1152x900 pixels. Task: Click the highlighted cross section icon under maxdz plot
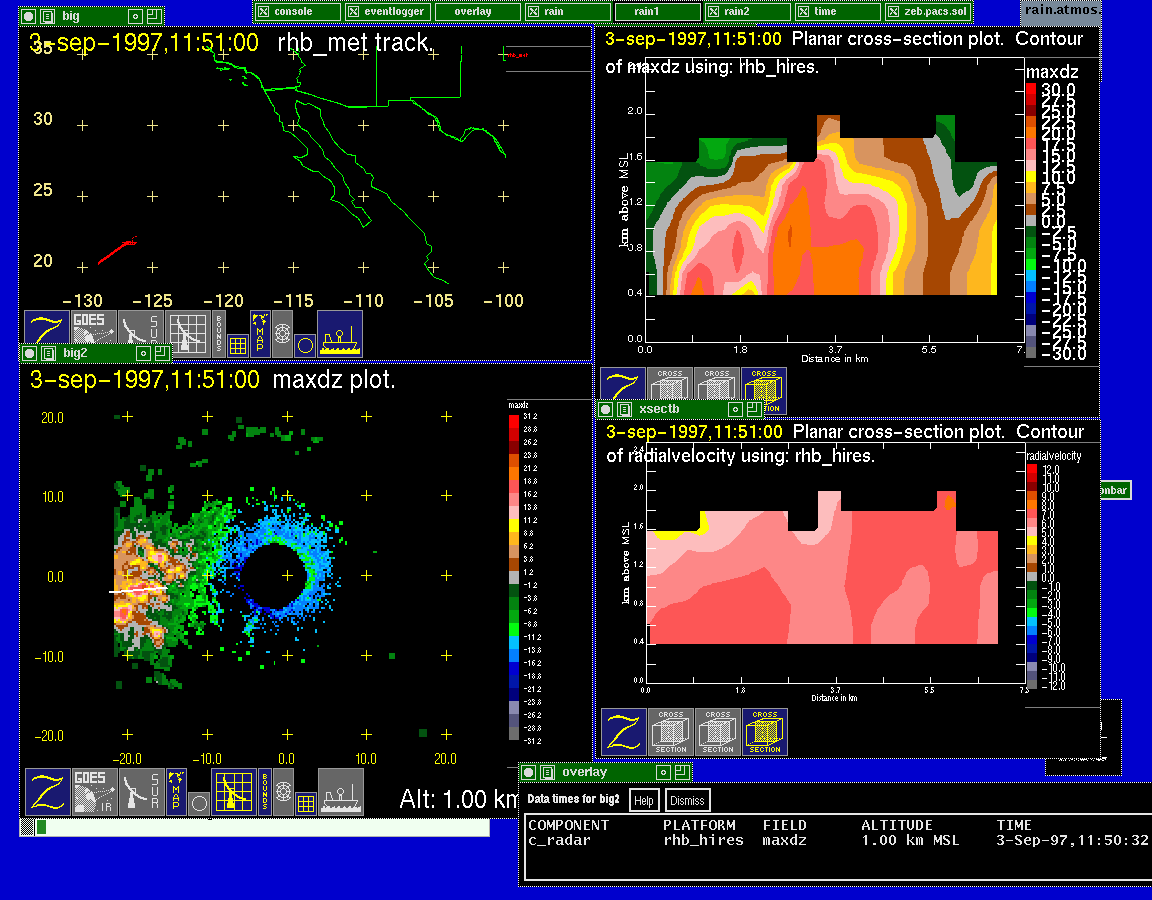[764, 390]
